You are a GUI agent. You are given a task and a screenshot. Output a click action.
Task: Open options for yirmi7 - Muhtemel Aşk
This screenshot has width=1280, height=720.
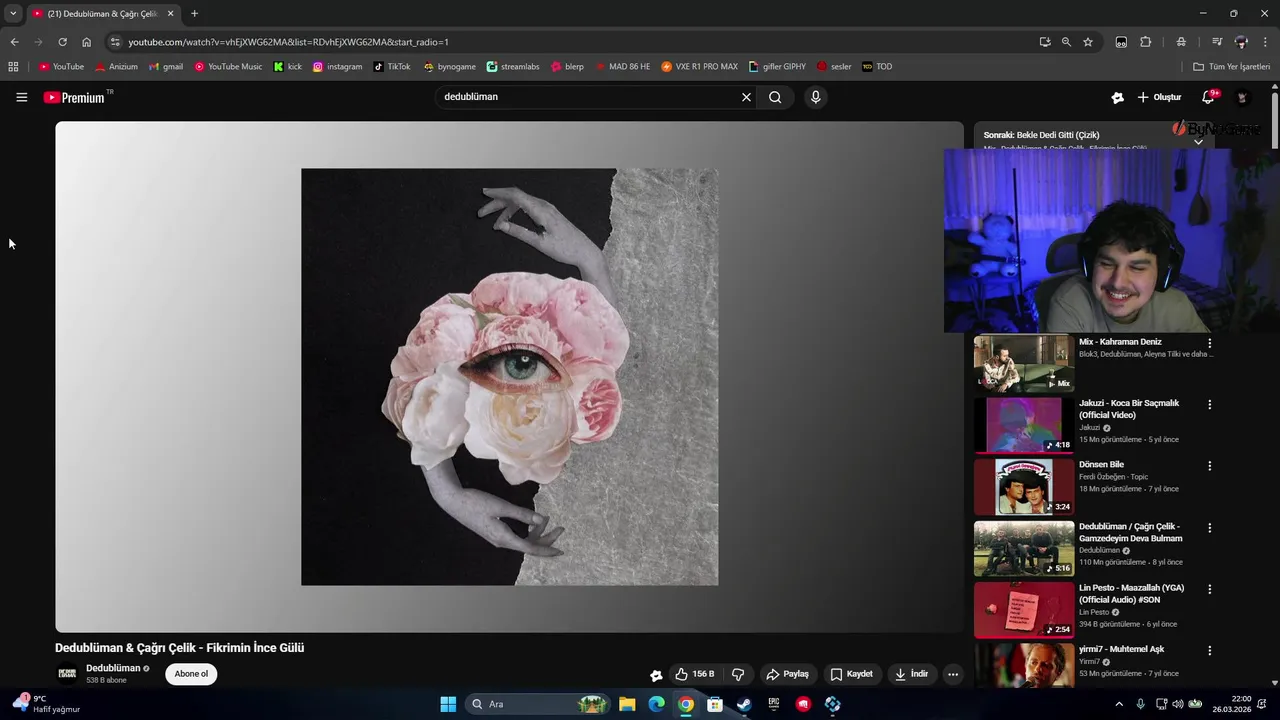click(1209, 651)
